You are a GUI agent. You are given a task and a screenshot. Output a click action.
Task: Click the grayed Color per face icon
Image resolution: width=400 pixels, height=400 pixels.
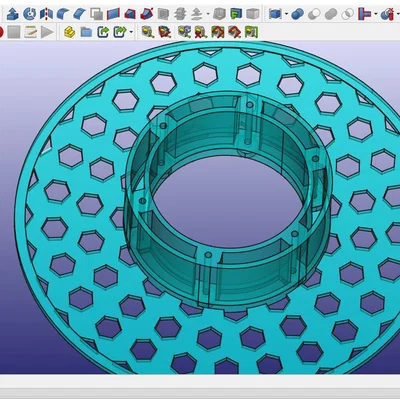coord(252,14)
